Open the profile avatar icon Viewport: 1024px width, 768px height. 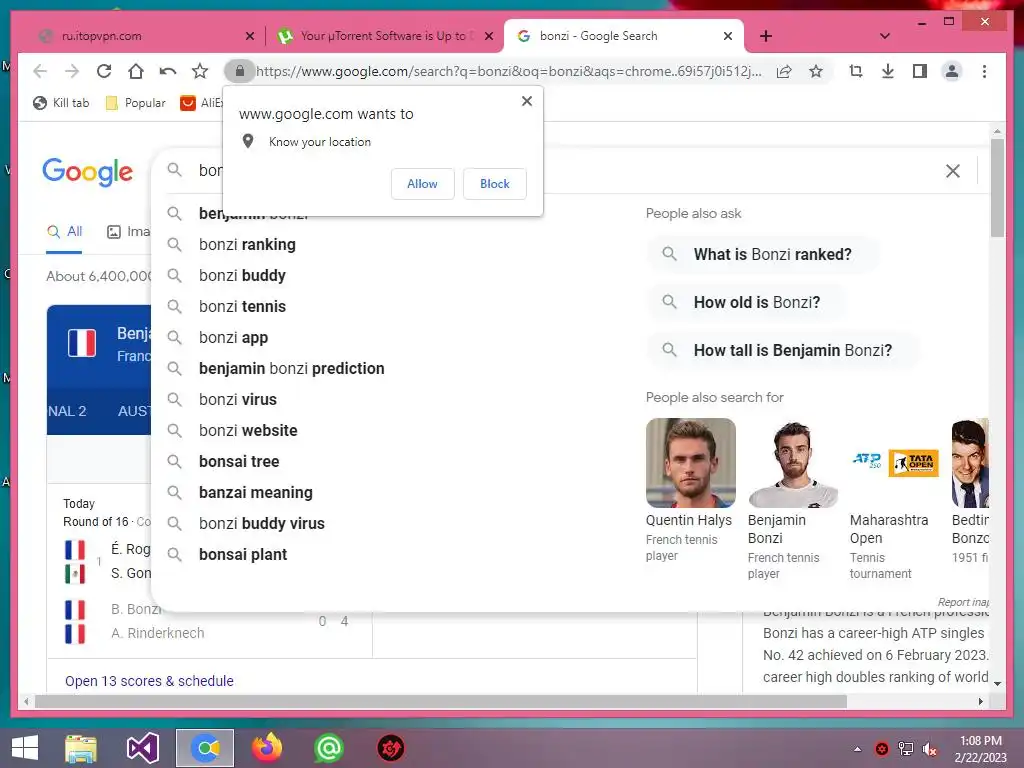tap(952, 71)
